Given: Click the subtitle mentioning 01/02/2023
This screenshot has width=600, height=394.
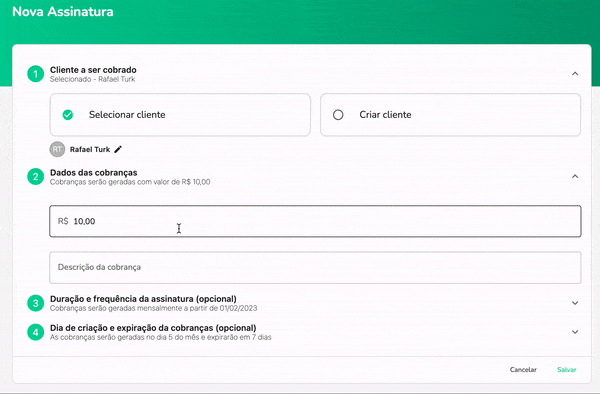Looking at the screenshot, I should coord(153,308).
